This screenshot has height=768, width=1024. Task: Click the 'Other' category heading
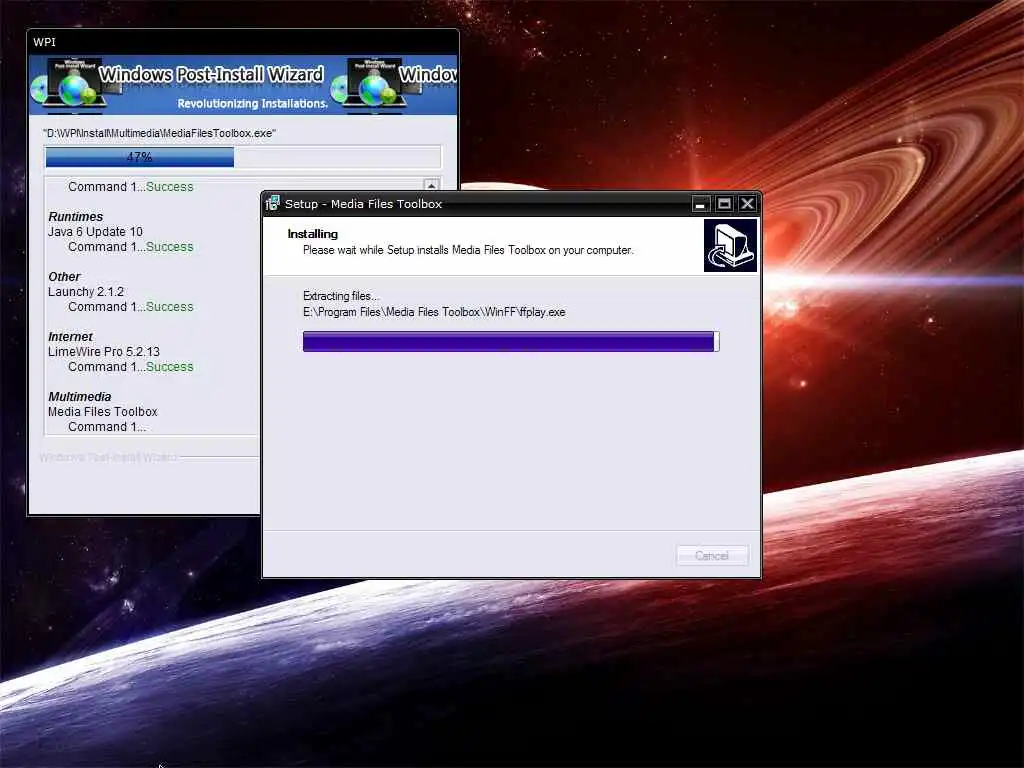click(64, 277)
